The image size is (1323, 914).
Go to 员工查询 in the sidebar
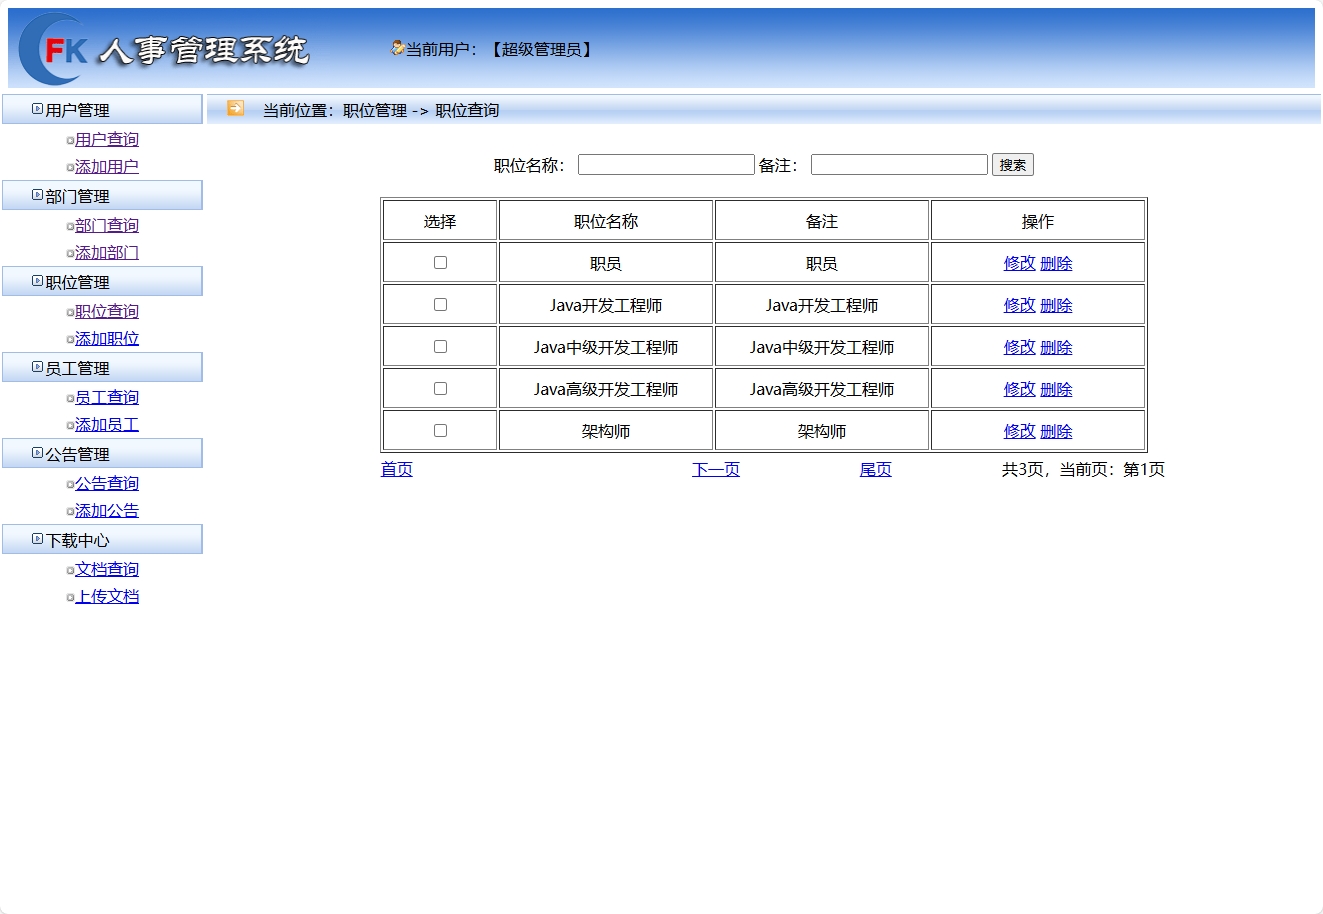click(x=107, y=398)
